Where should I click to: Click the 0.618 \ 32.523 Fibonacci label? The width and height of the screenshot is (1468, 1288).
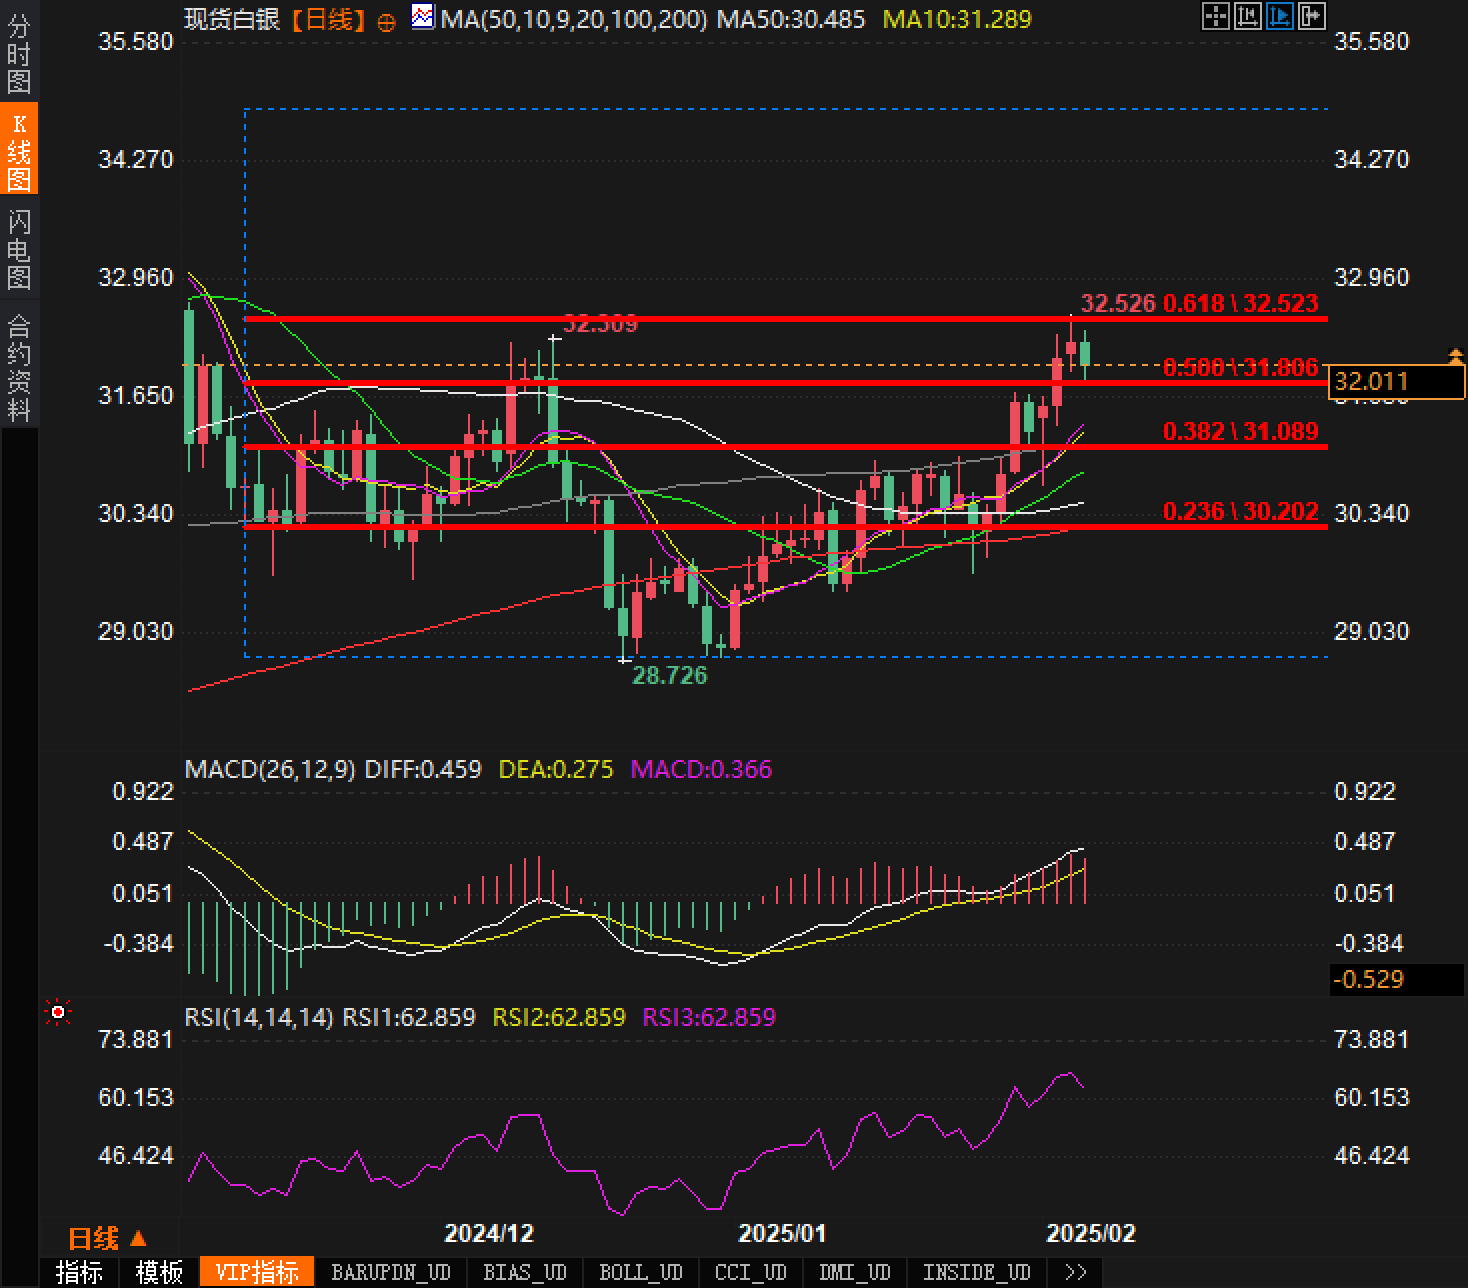pos(1241,303)
